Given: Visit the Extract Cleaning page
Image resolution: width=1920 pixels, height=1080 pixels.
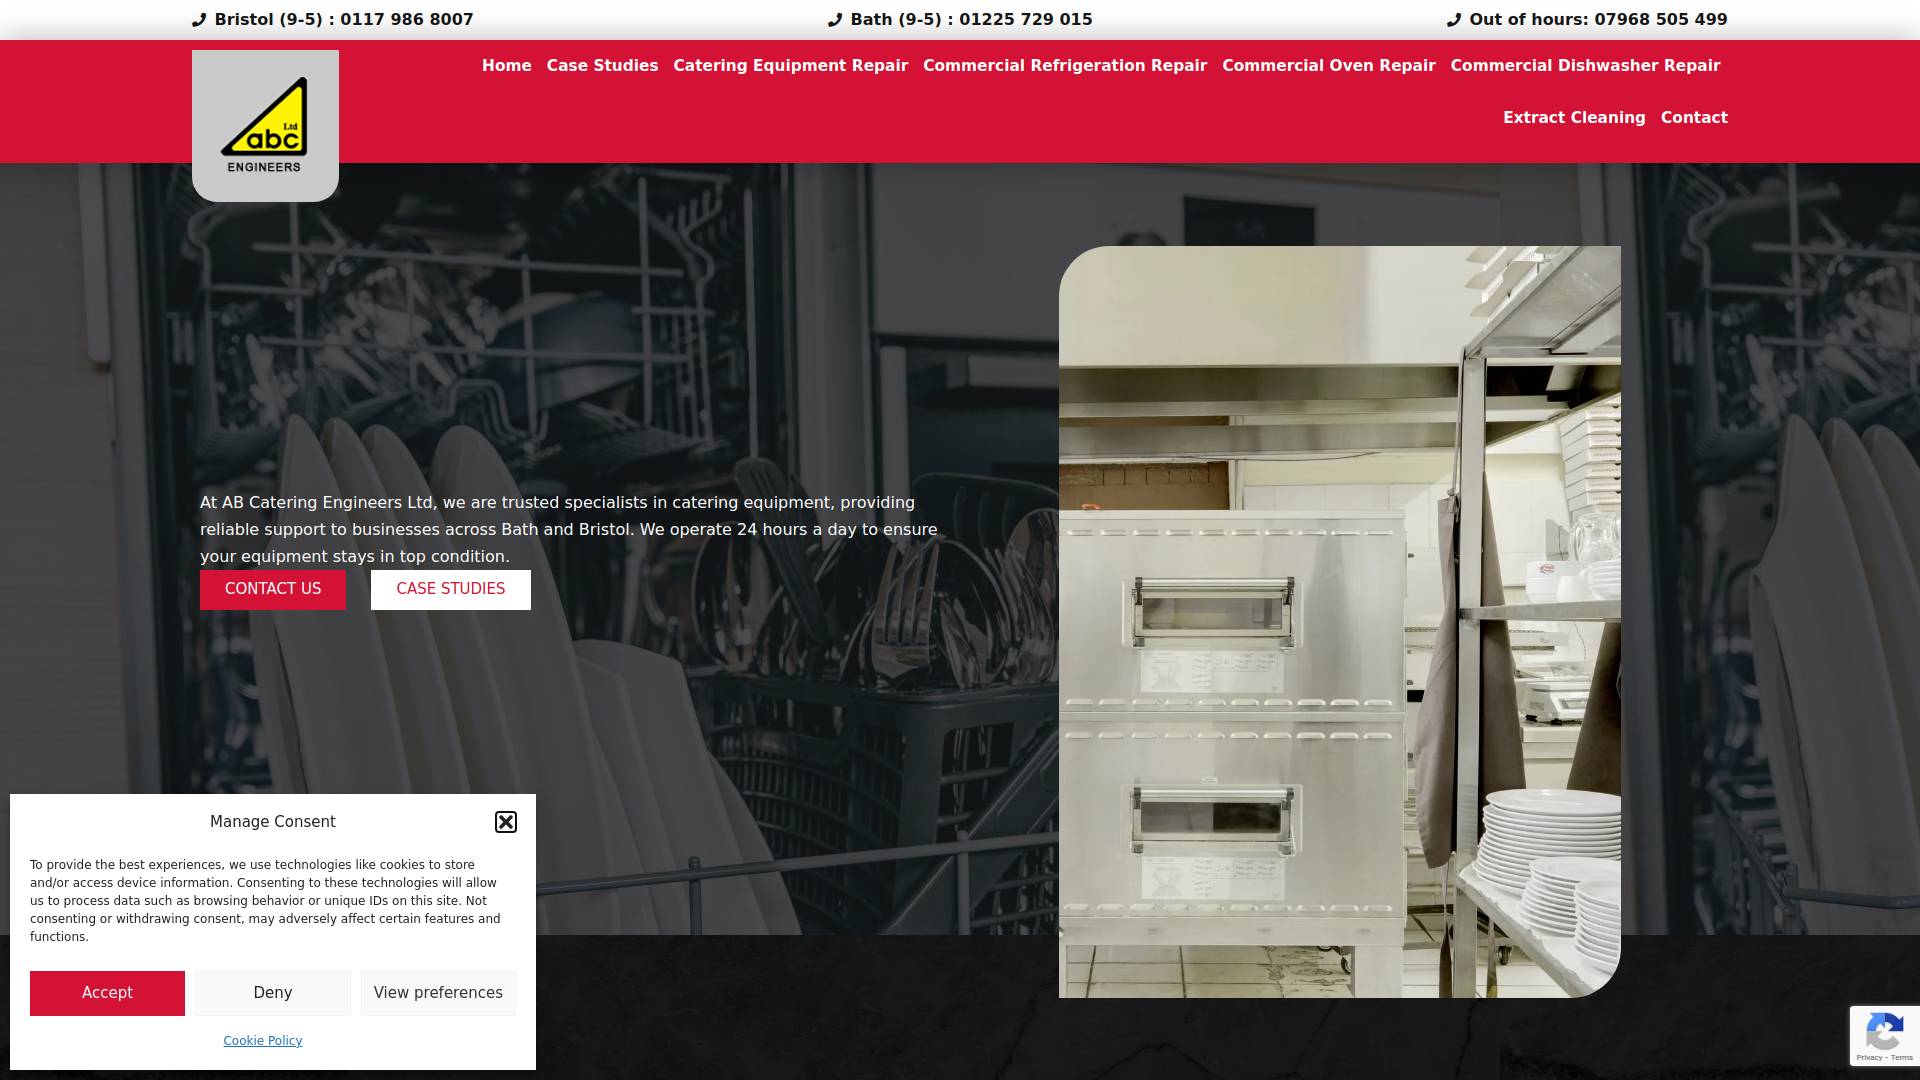Looking at the screenshot, I should pyautogui.click(x=1573, y=118).
